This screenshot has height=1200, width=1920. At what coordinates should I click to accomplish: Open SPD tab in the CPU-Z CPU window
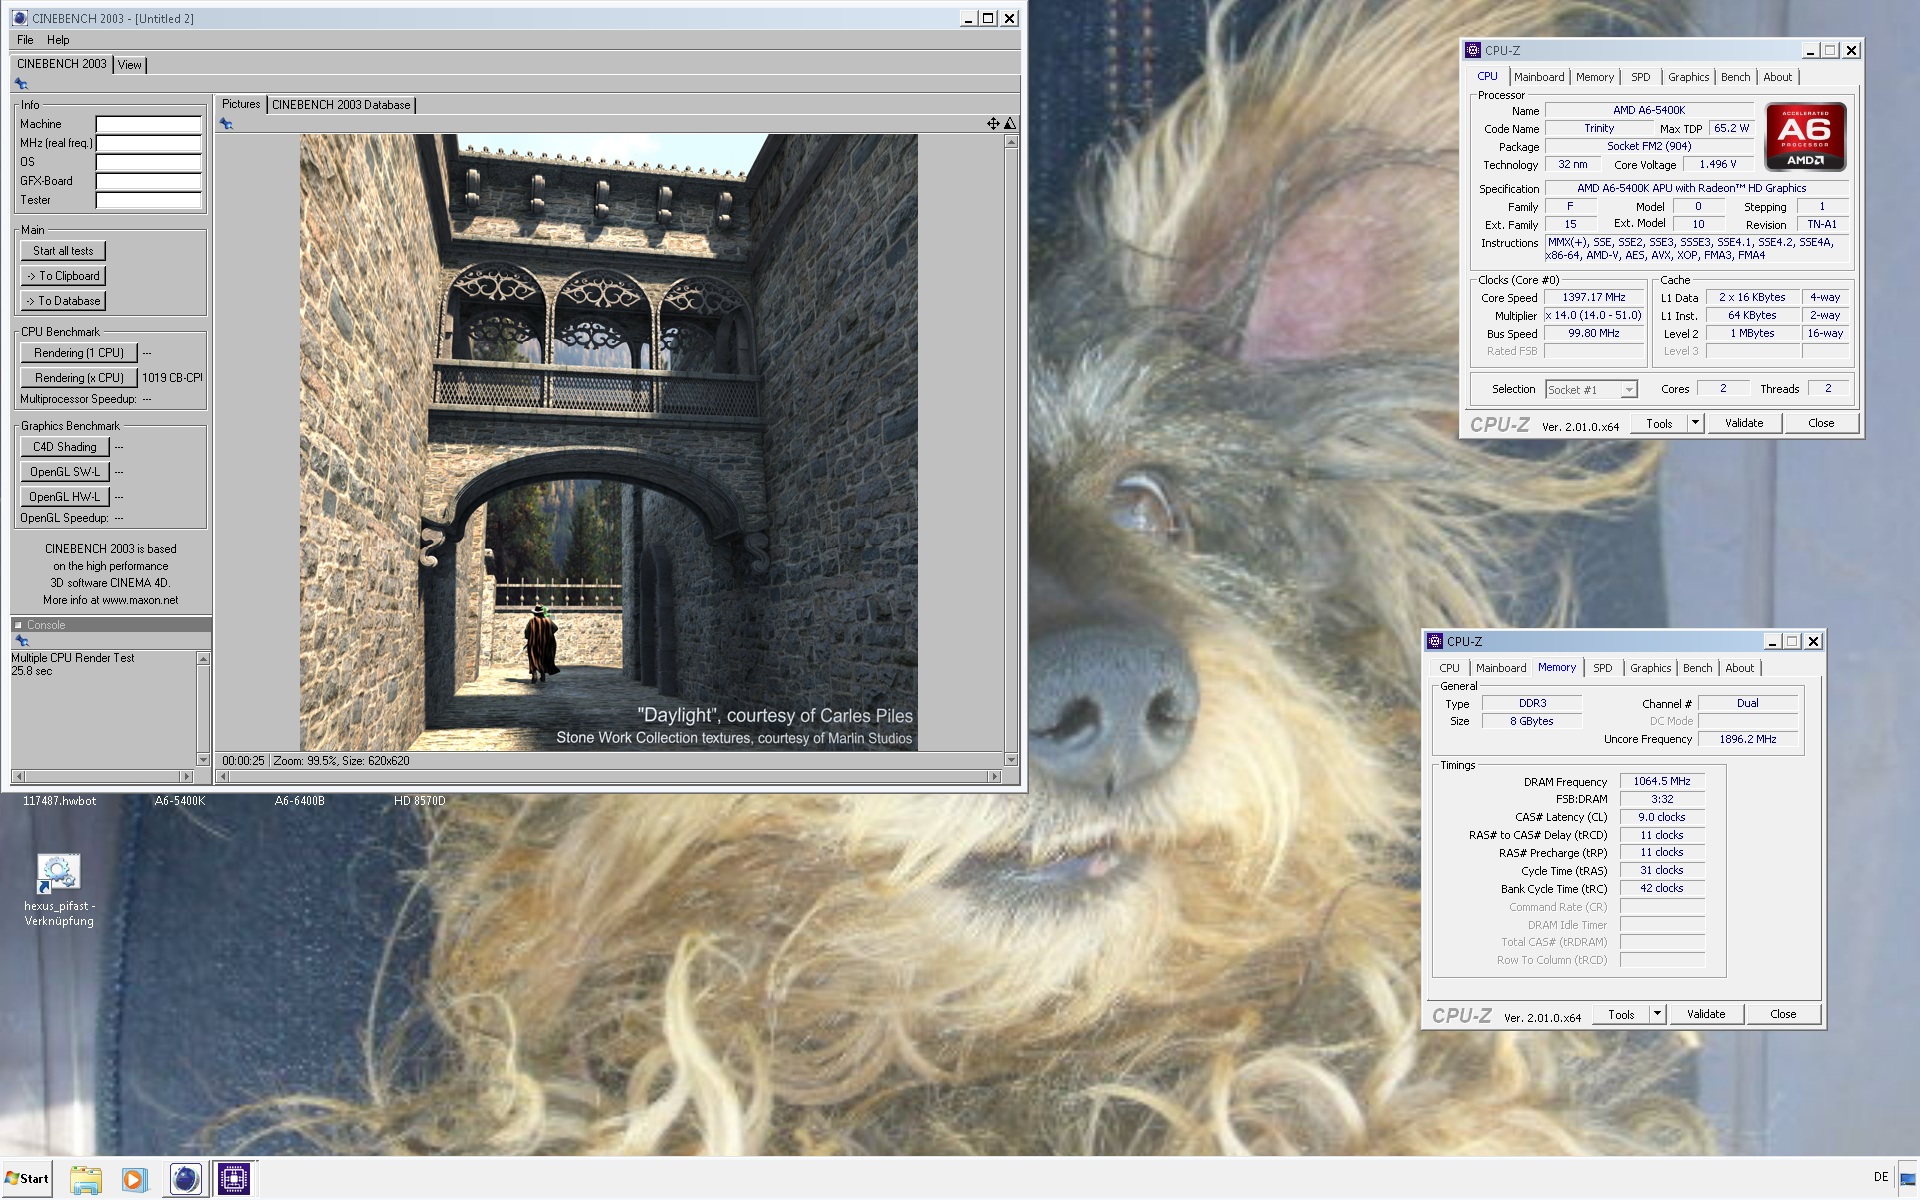(1641, 77)
